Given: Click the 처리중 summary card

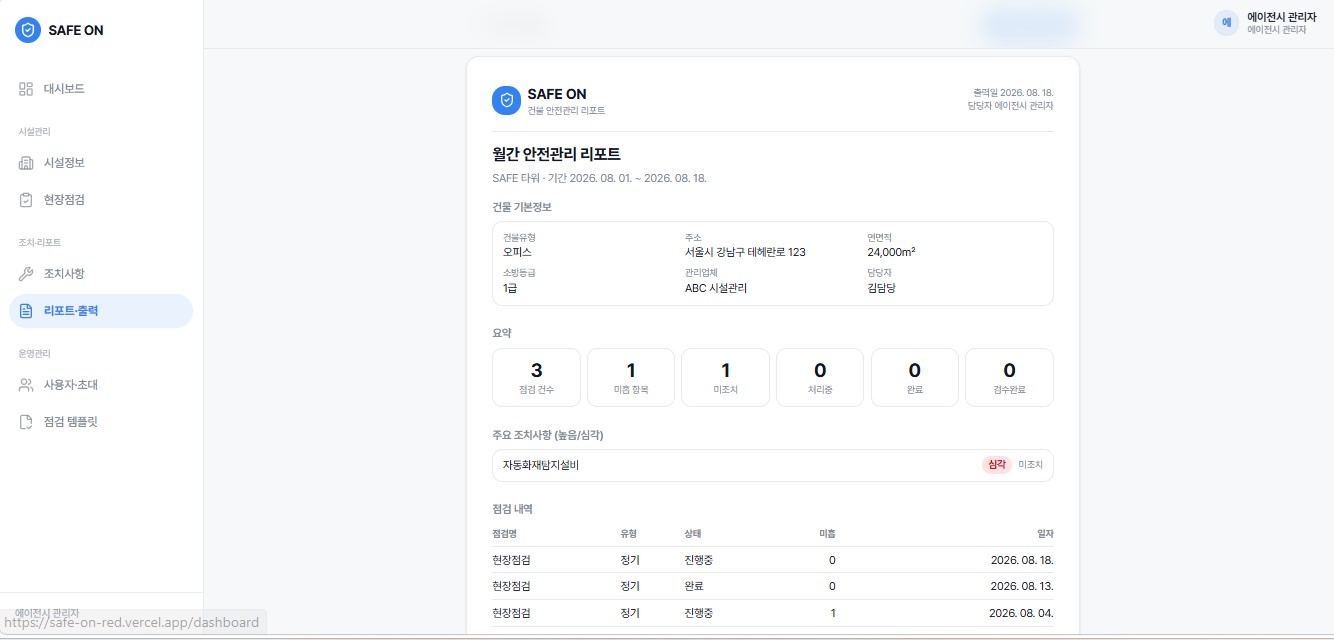Looking at the screenshot, I should [x=820, y=377].
